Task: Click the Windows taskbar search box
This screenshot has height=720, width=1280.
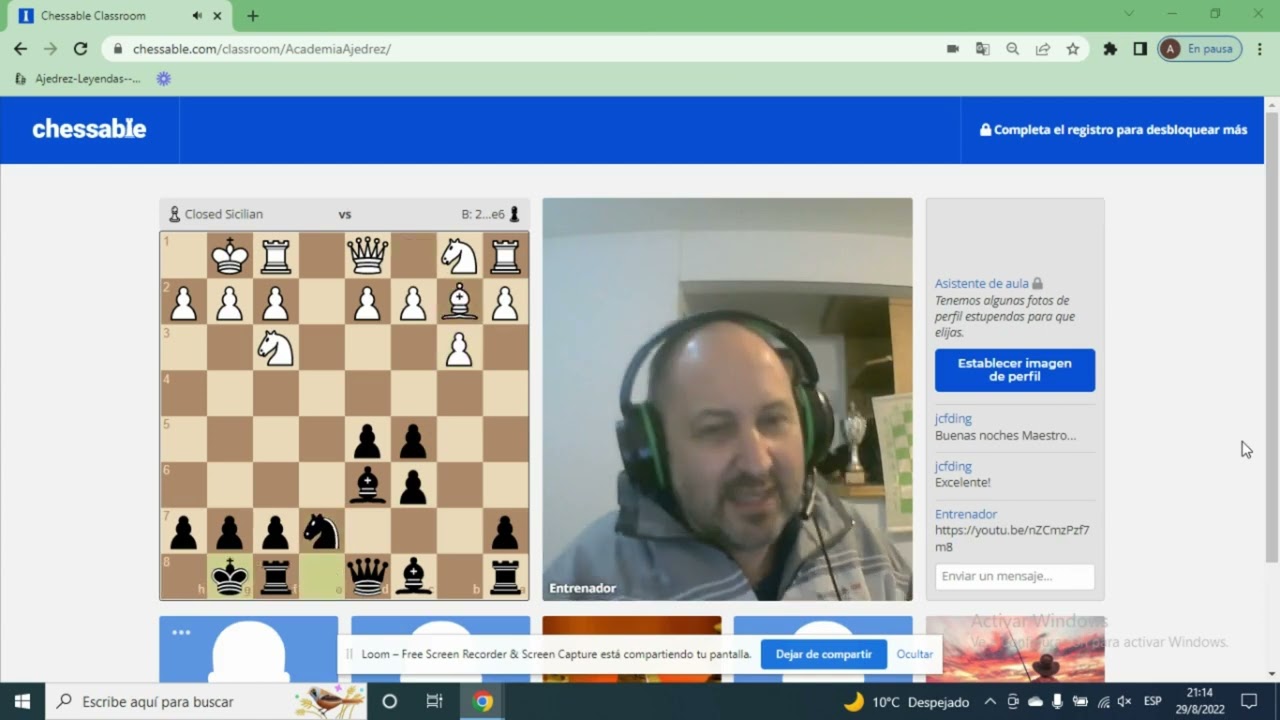Action: [207, 701]
